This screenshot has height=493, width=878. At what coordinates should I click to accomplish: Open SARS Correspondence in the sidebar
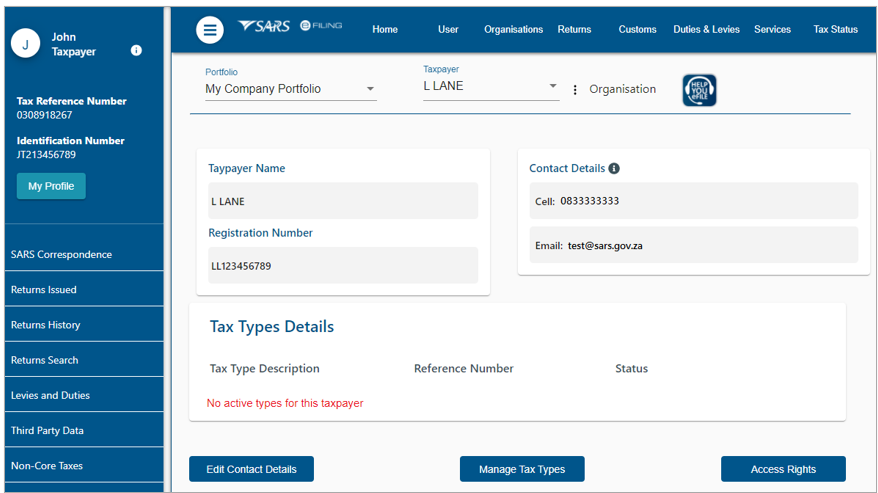(84, 254)
